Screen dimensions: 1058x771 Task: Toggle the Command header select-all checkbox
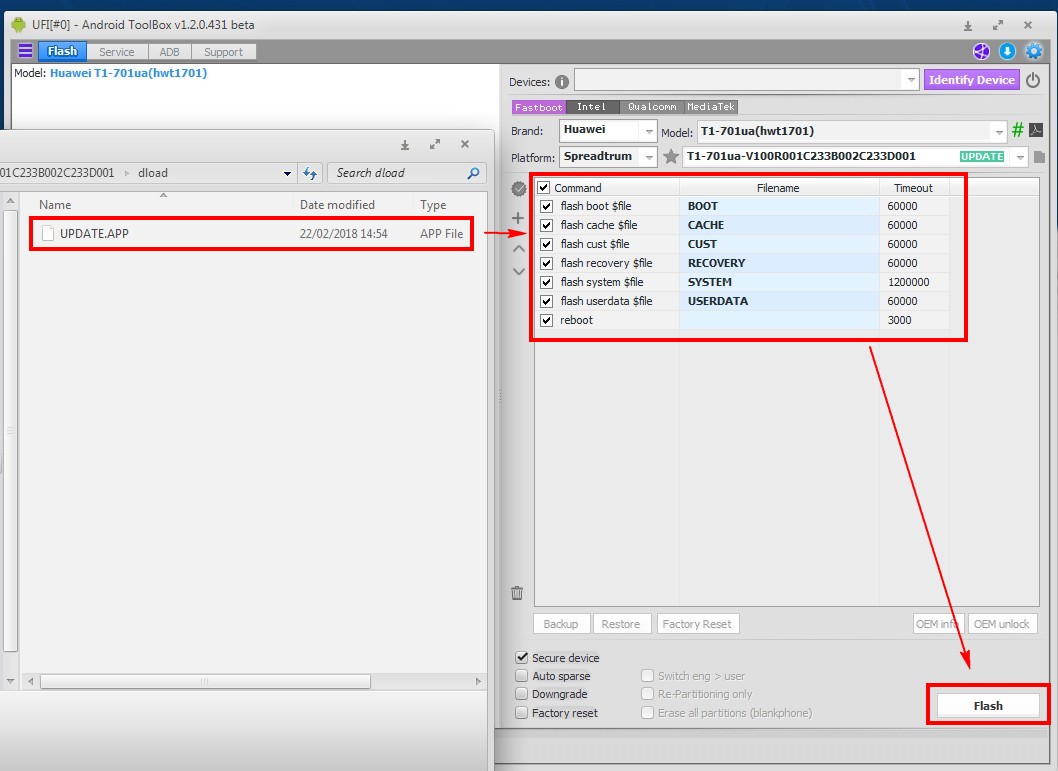(544, 188)
